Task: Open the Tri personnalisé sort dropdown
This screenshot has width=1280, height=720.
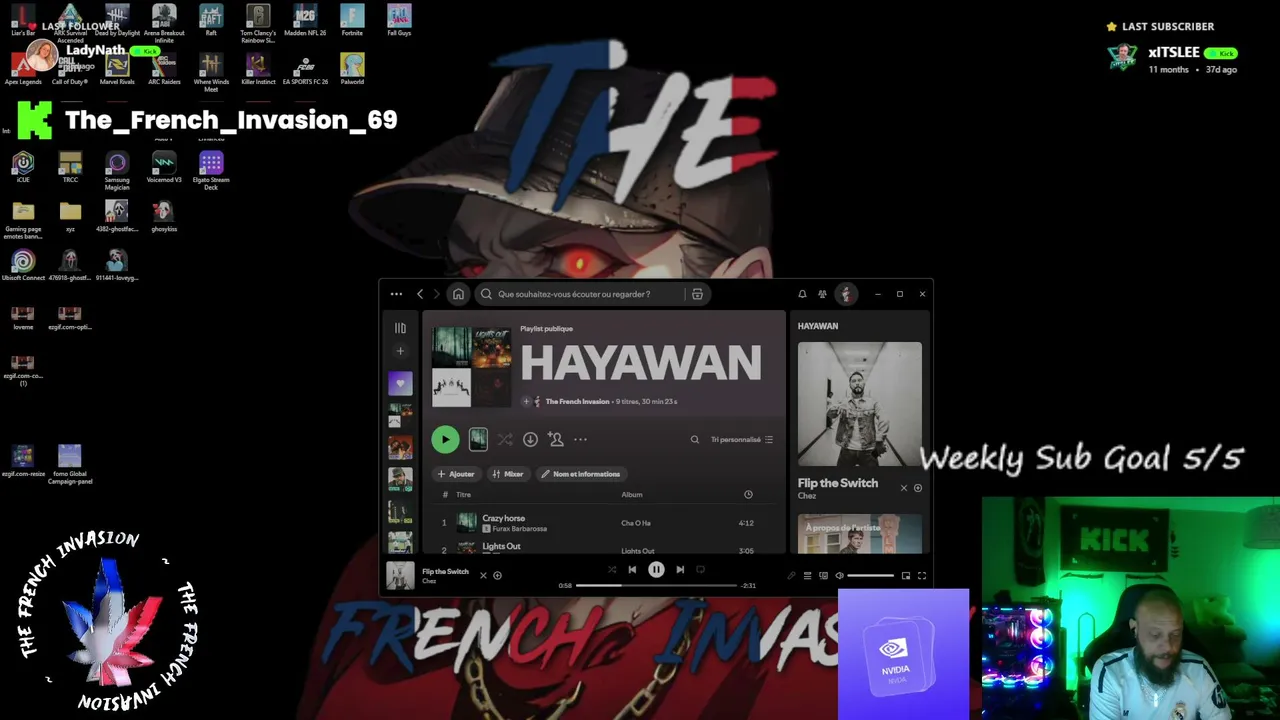Action: (x=742, y=440)
